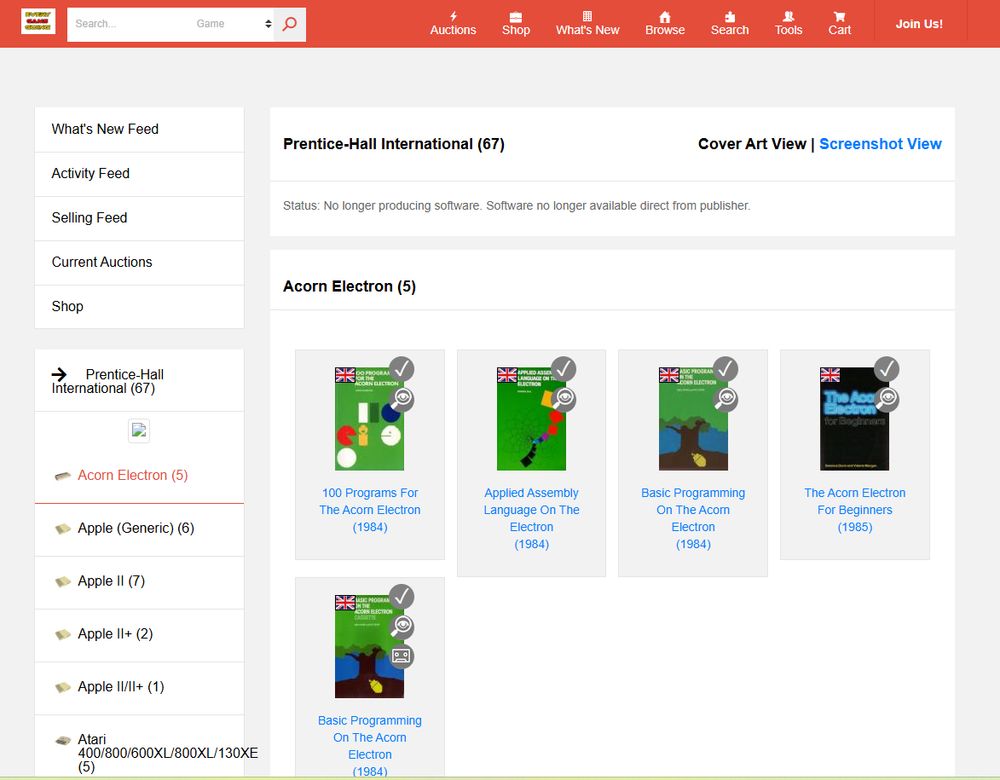Open Applied Assembly Language On The Electron (1984) link
This screenshot has width=1000, height=780.
(x=531, y=519)
